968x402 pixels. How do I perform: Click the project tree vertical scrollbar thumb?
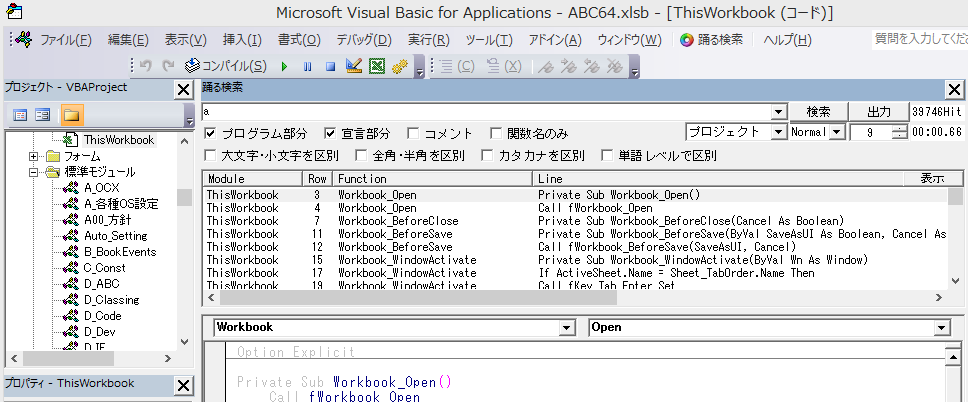184,198
